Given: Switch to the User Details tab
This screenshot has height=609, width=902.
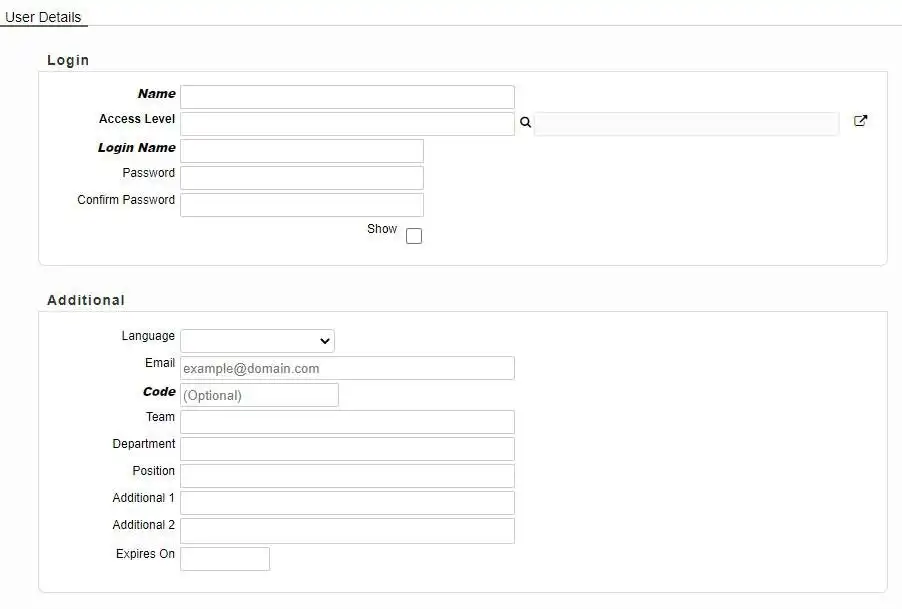Looking at the screenshot, I should click(x=43, y=17).
